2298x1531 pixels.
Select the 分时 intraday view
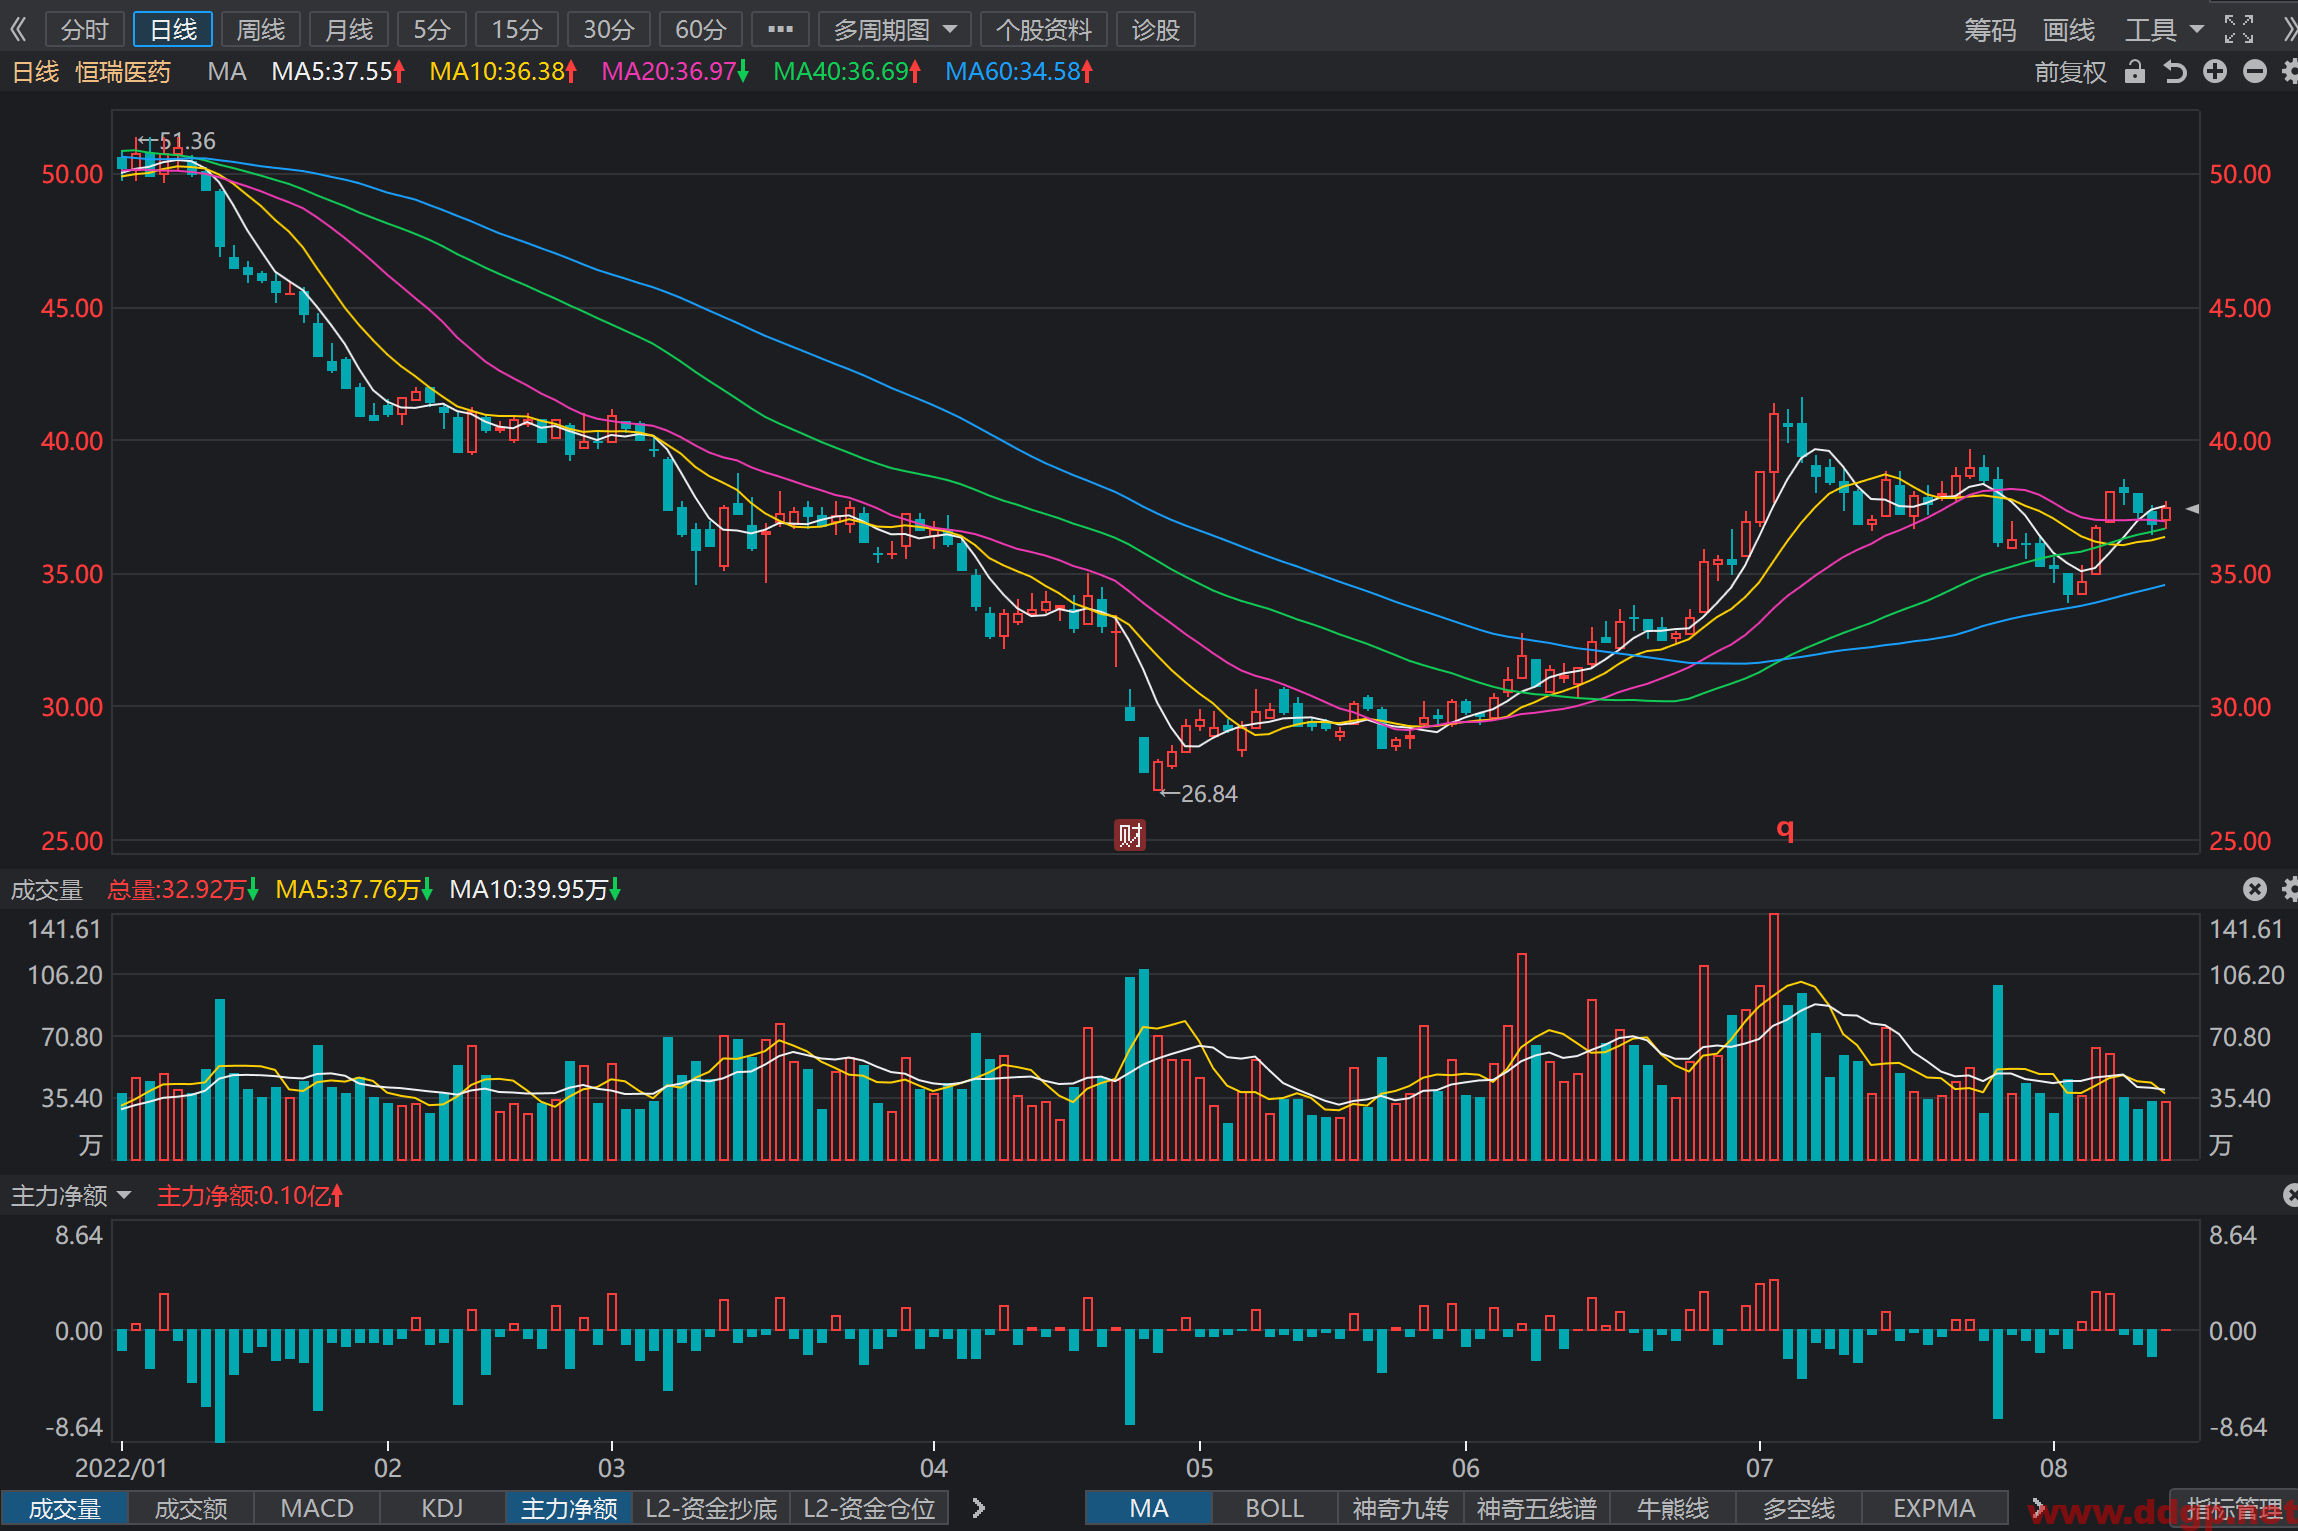84,29
